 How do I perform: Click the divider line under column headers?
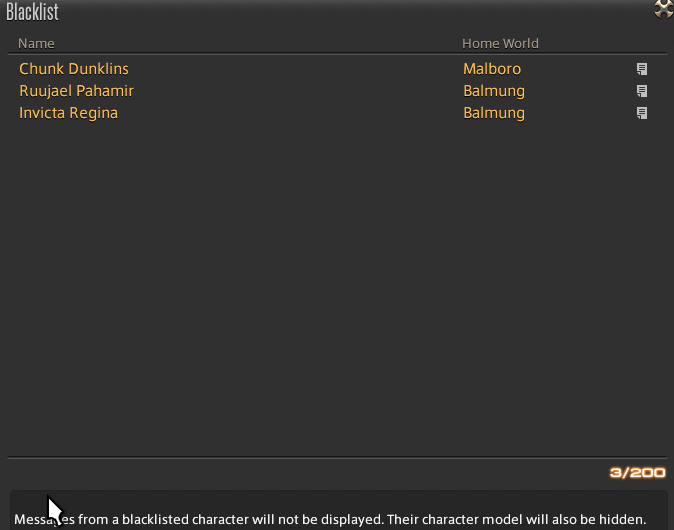pos(337,54)
